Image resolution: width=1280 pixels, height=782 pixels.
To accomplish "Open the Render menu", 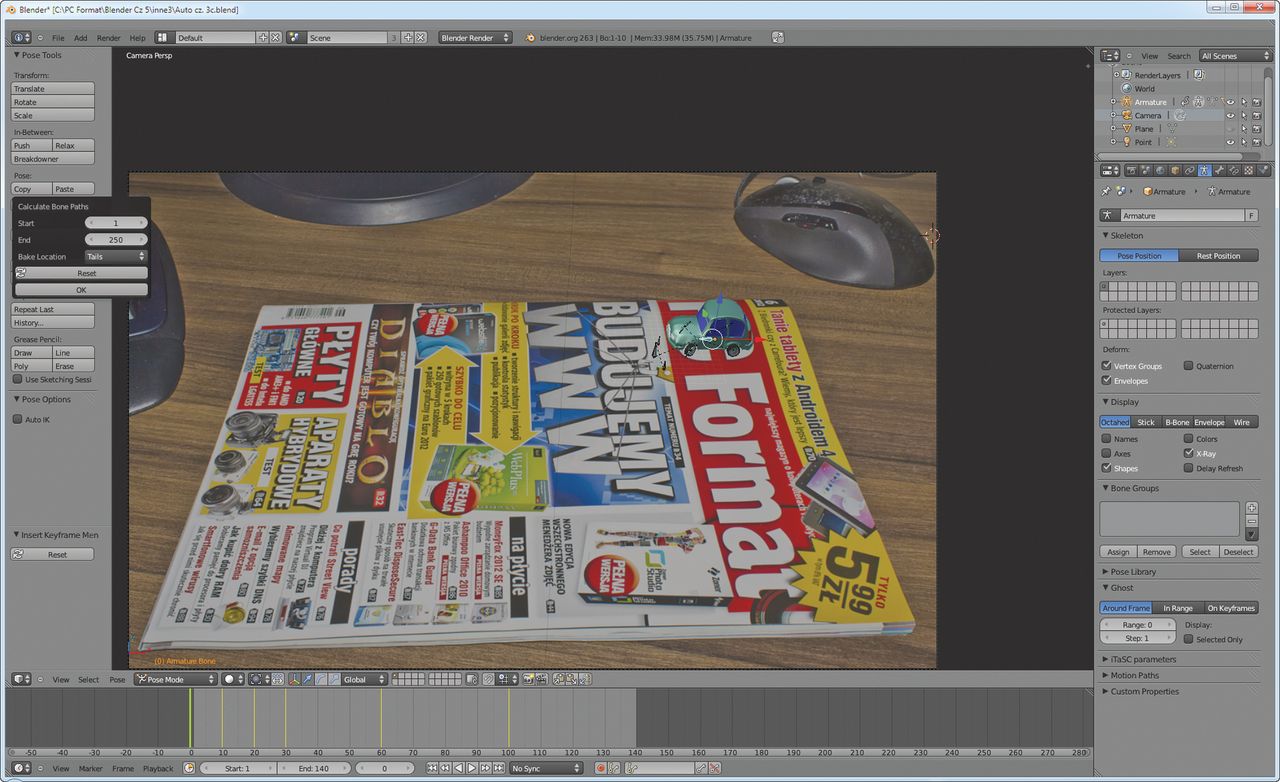I will [108, 37].
